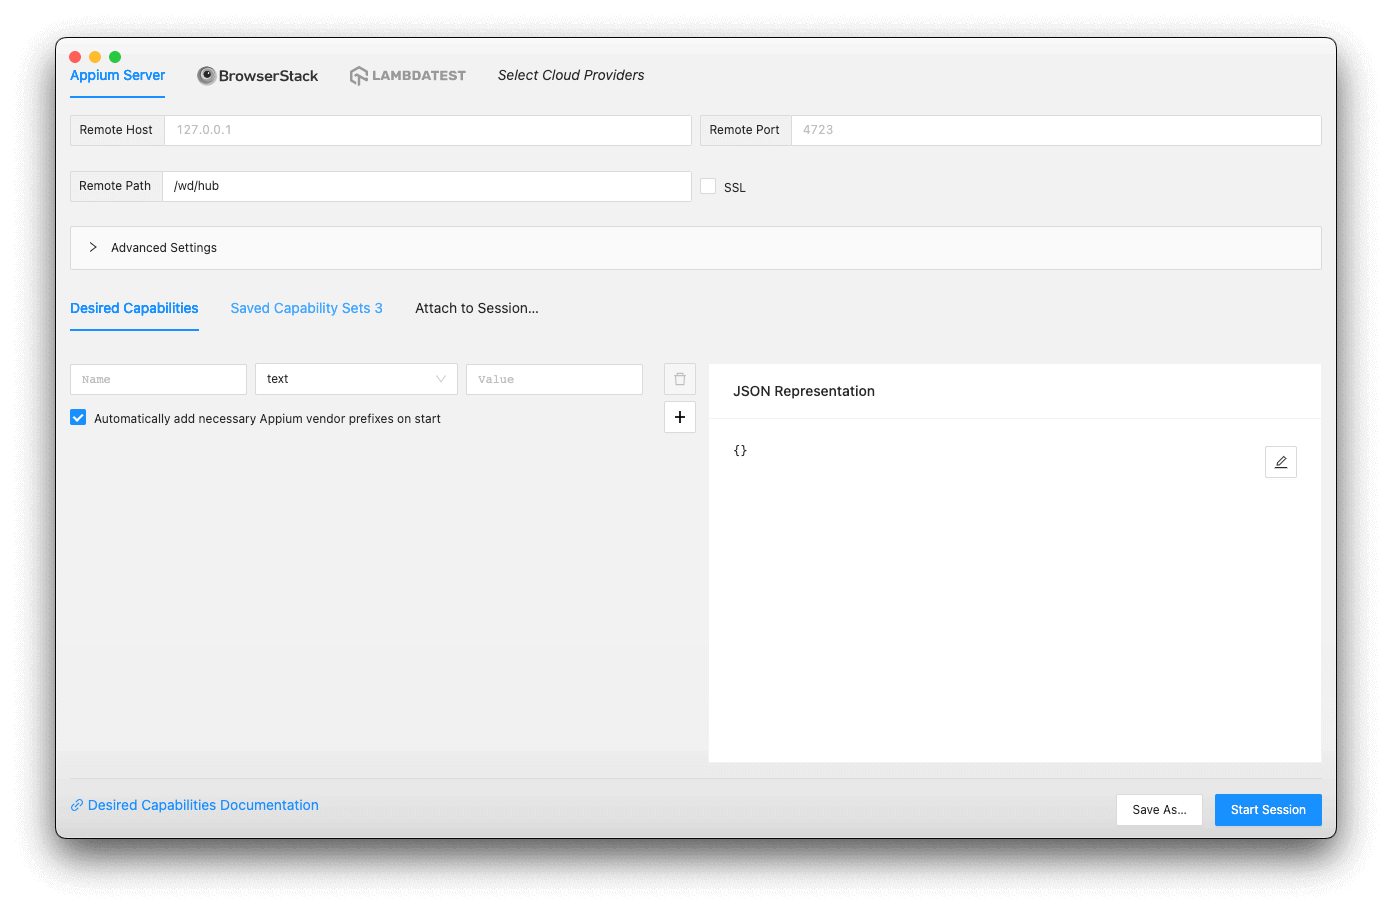
Task: Open the BrowserStack cloud provider
Action: (257, 75)
